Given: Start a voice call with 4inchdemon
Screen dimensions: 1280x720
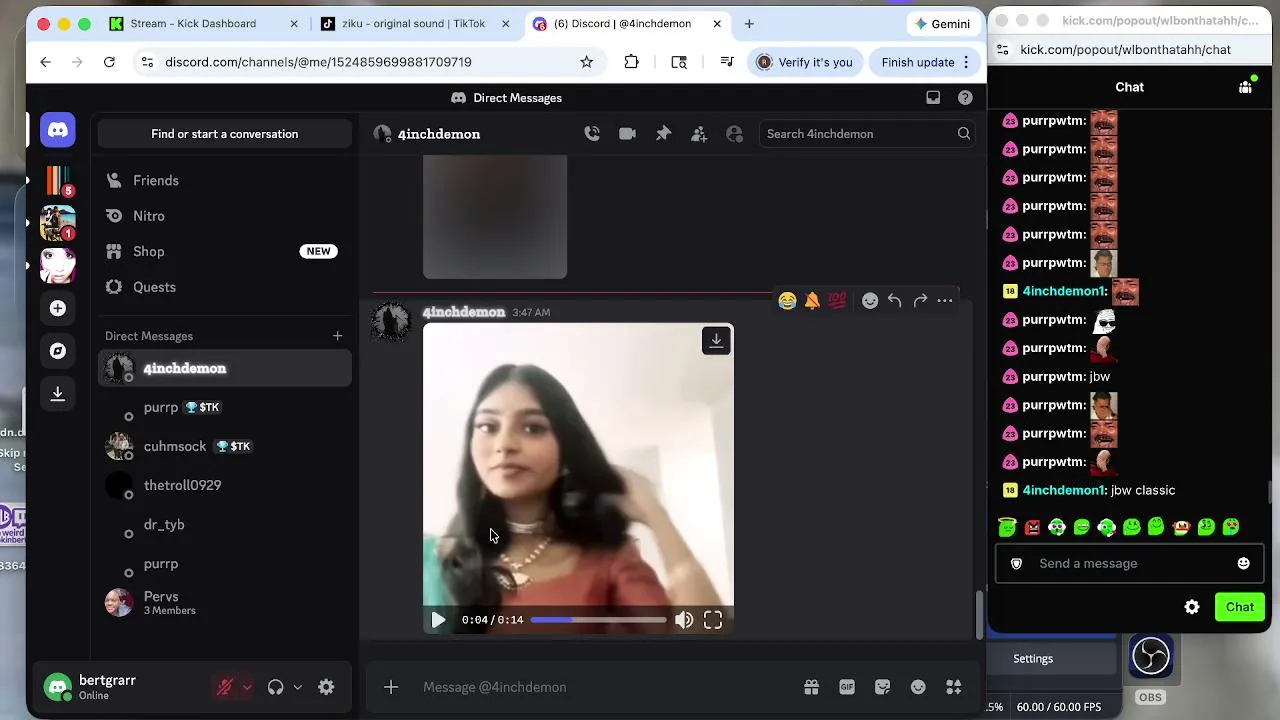Looking at the screenshot, I should [592, 134].
